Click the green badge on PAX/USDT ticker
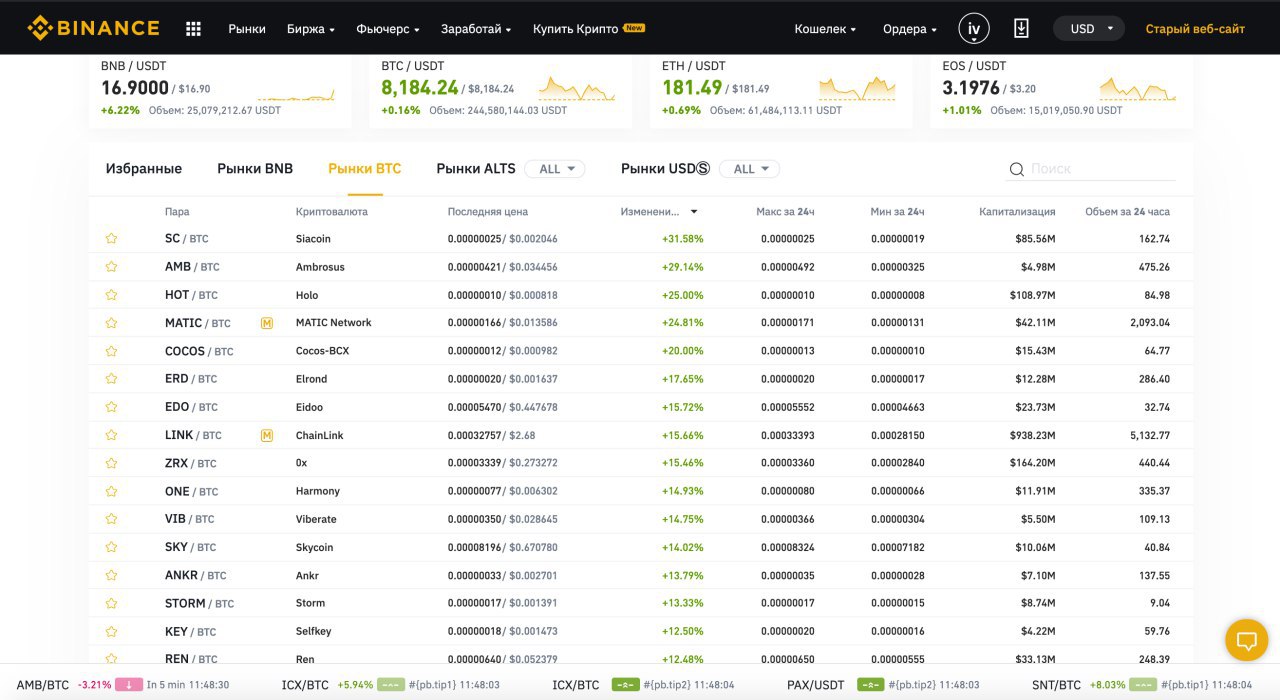1280x700 pixels. tap(871, 685)
